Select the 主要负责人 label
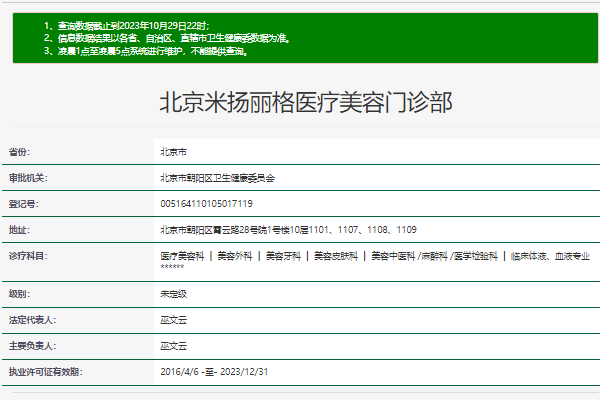Viewport: 600px width, 400px height. pos(33,346)
